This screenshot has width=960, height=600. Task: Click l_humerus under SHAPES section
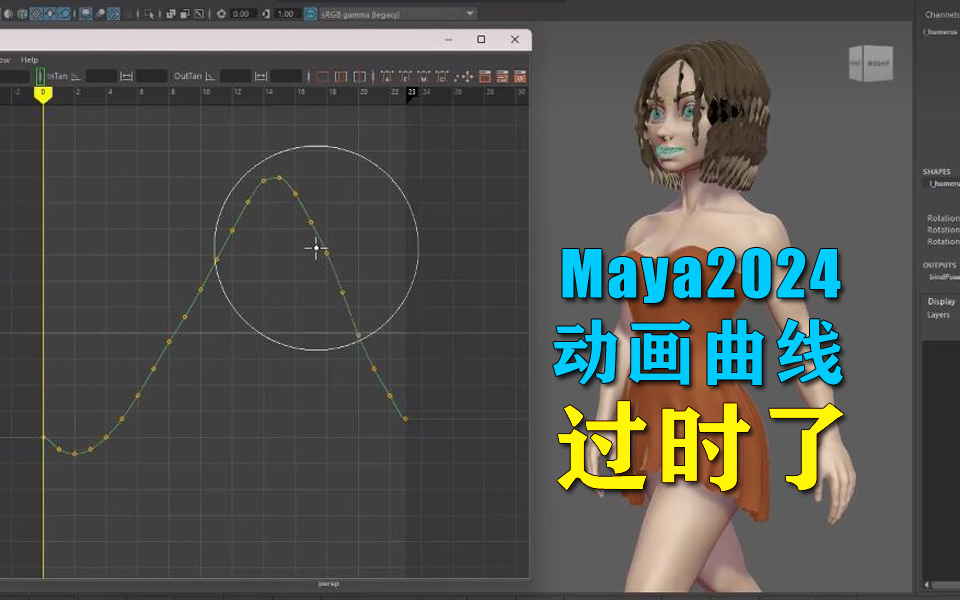944,184
